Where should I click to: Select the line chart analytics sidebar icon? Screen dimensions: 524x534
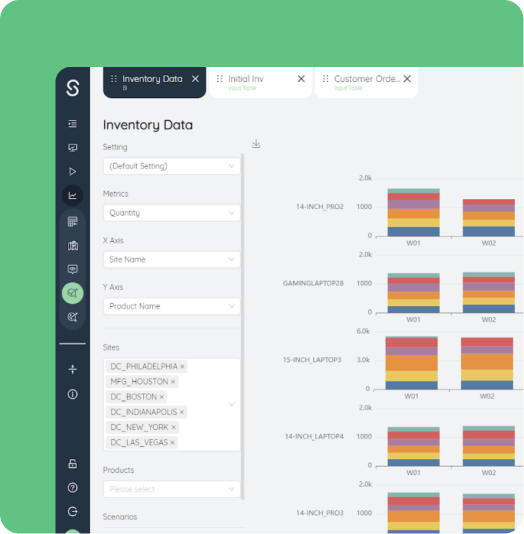coord(73,195)
